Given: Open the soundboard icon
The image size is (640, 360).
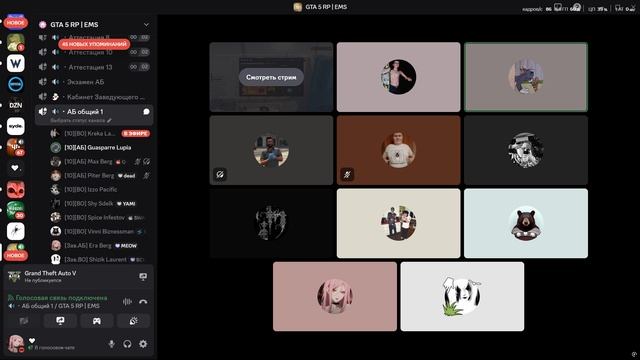Looking at the screenshot, I should pyautogui.click(x=133, y=321).
